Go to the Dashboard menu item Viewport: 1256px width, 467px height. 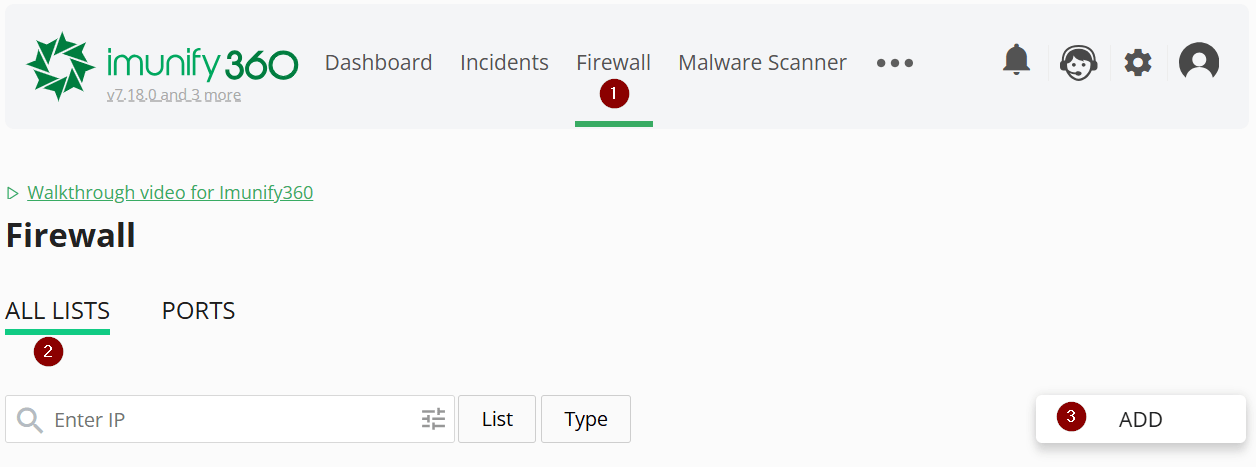coord(379,63)
